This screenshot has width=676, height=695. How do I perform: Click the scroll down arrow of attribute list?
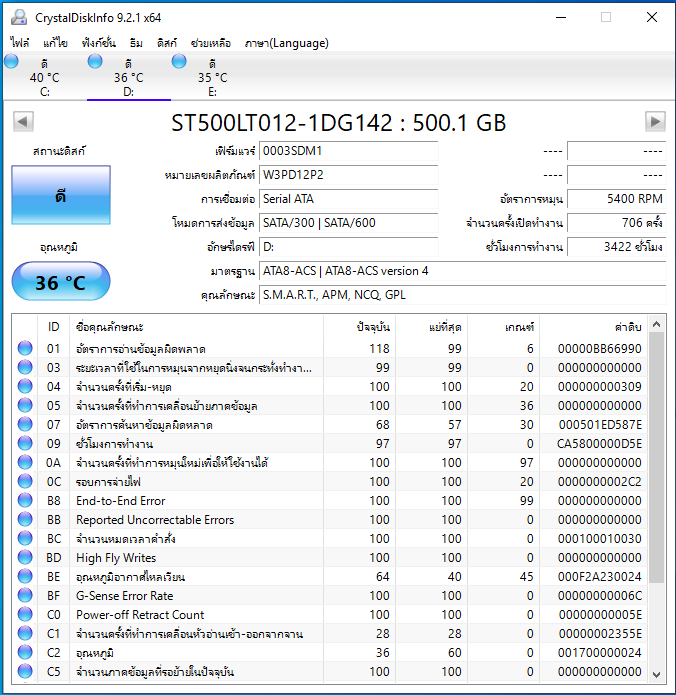[656, 673]
